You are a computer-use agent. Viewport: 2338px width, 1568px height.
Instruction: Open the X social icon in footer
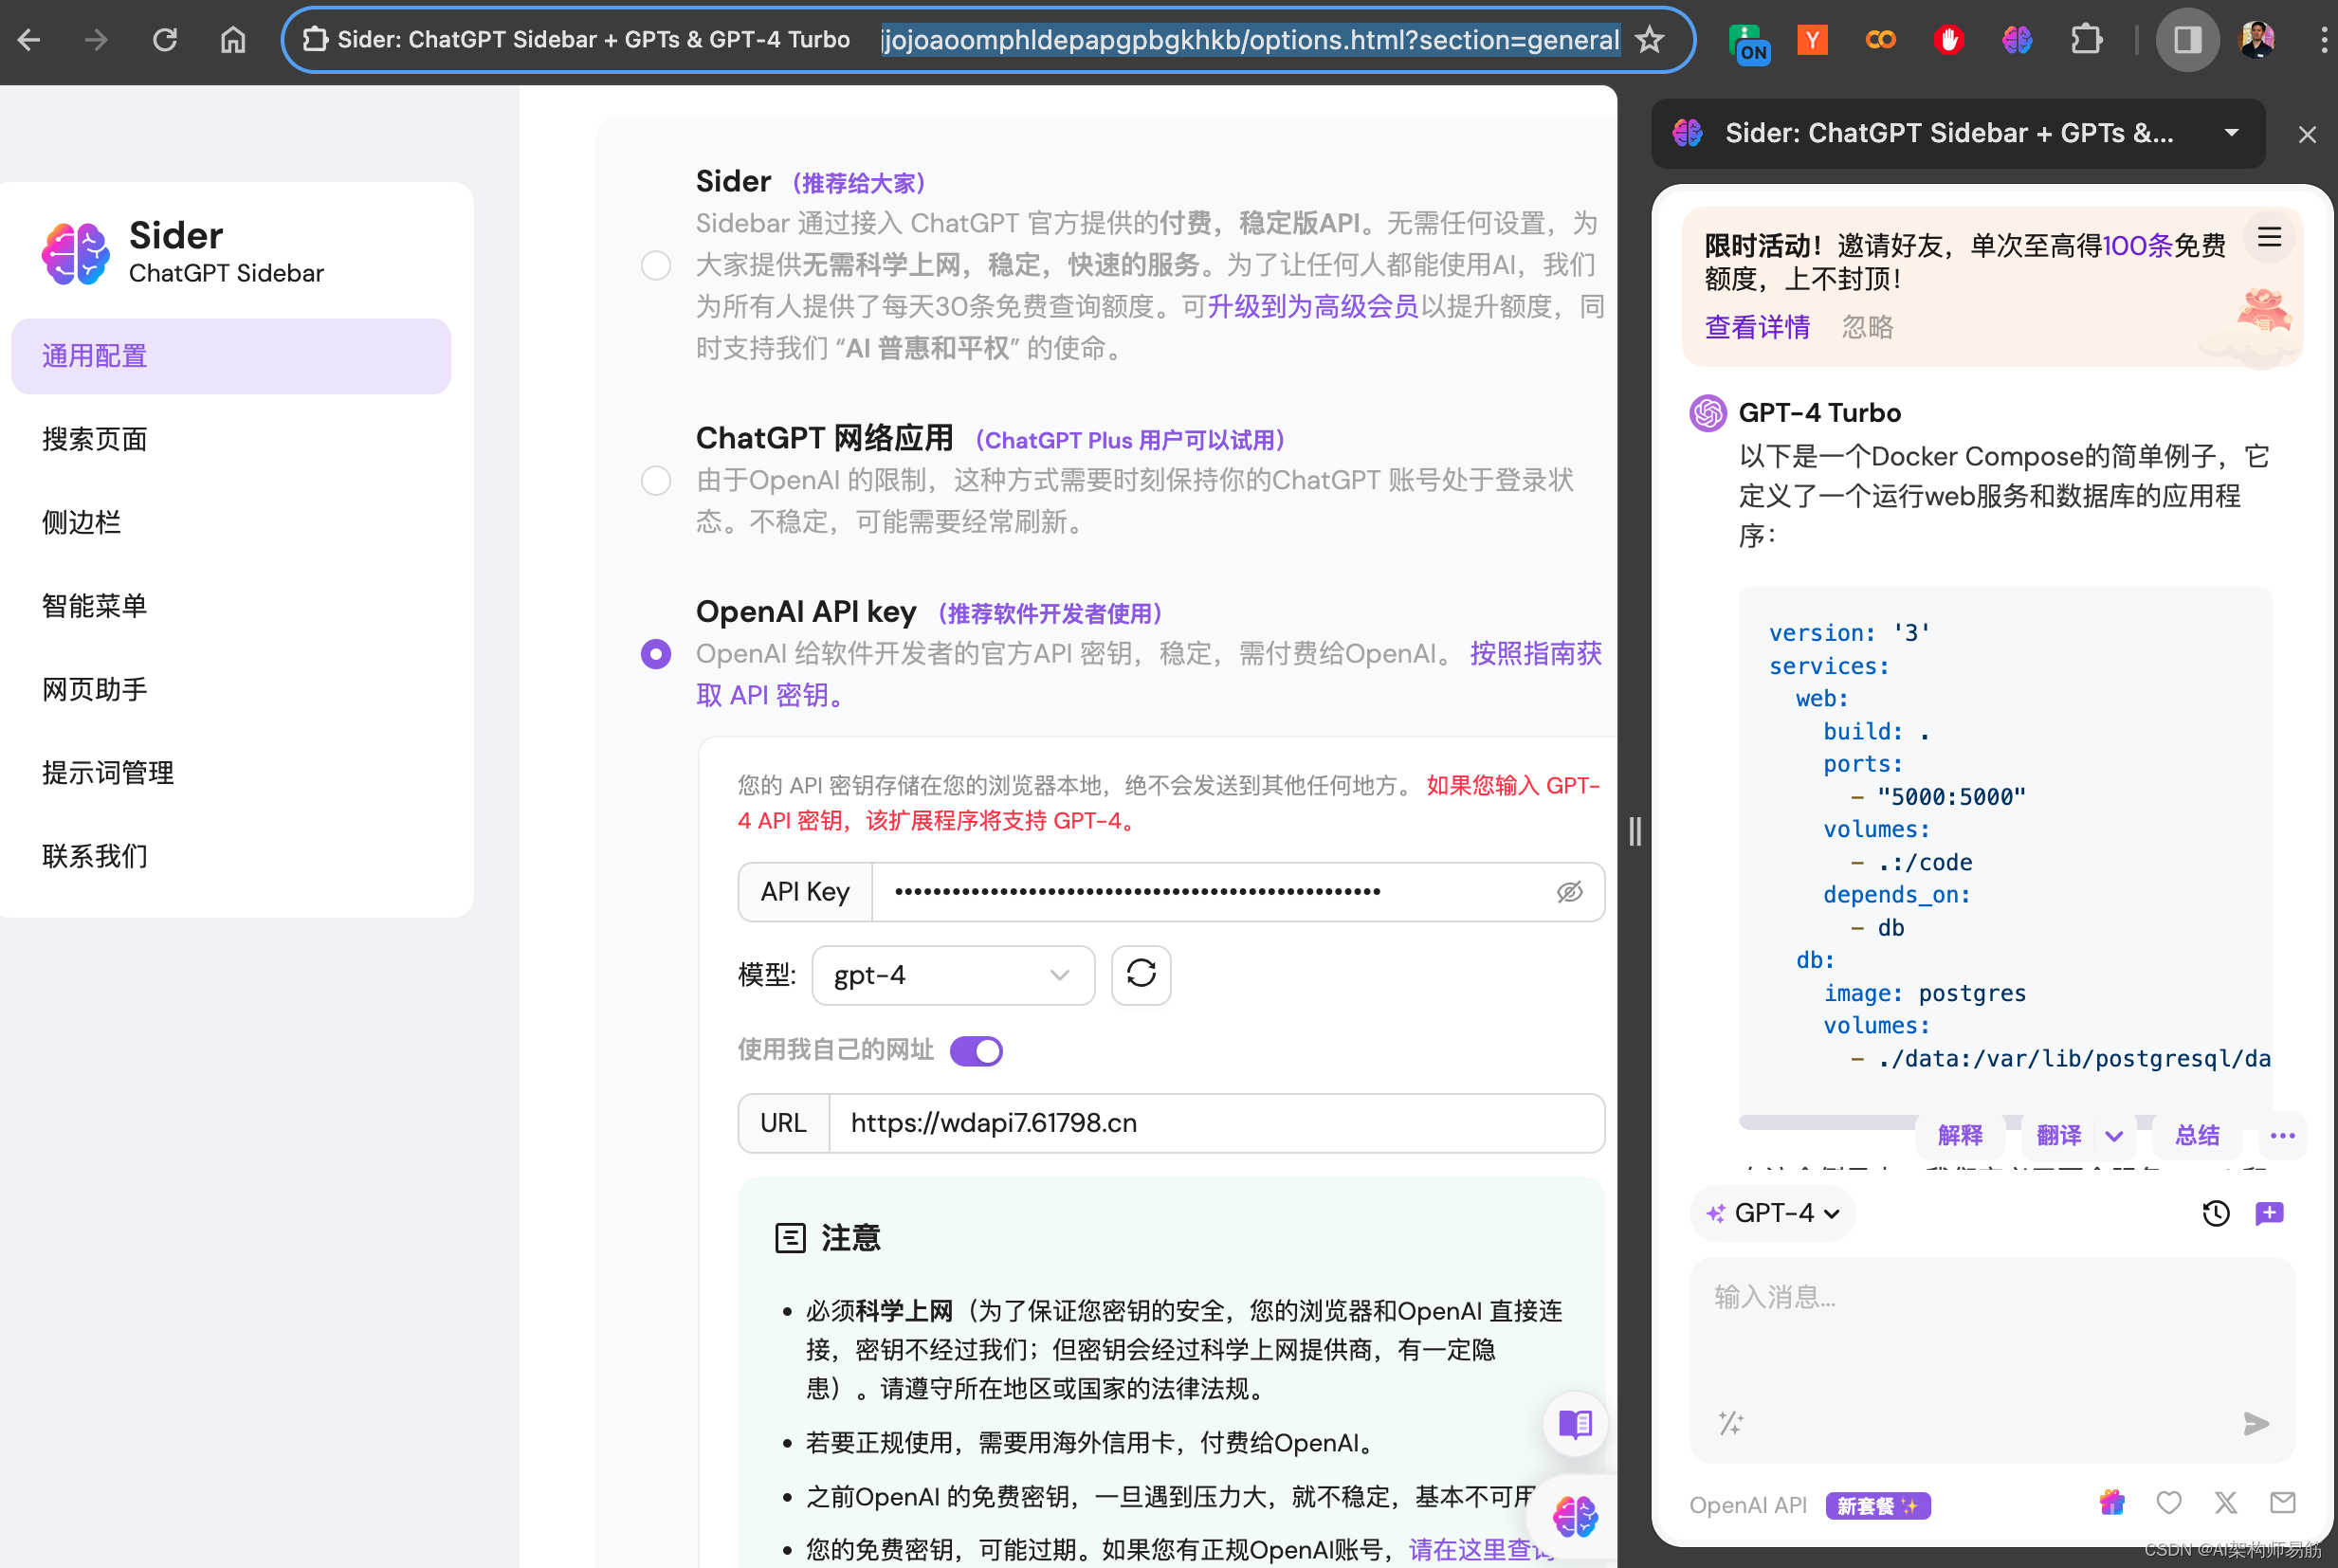pyautogui.click(x=2225, y=1502)
